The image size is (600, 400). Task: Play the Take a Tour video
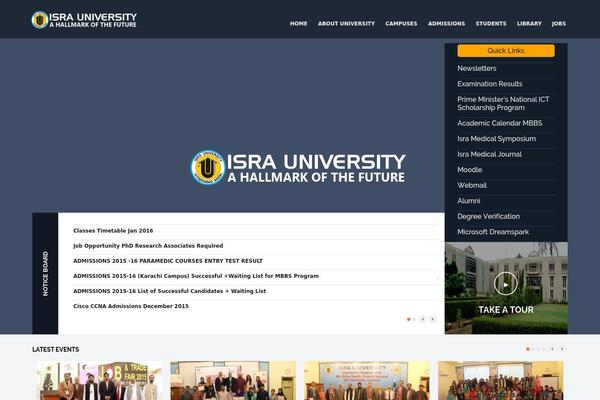point(505,284)
